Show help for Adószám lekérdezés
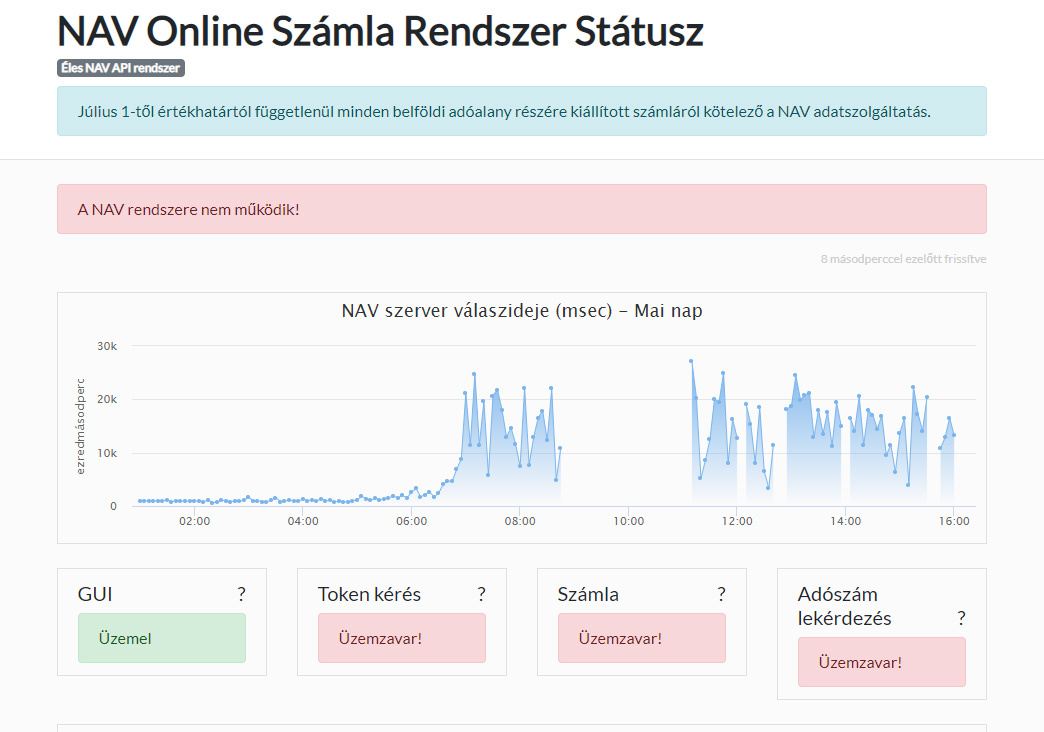 click(961, 618)
